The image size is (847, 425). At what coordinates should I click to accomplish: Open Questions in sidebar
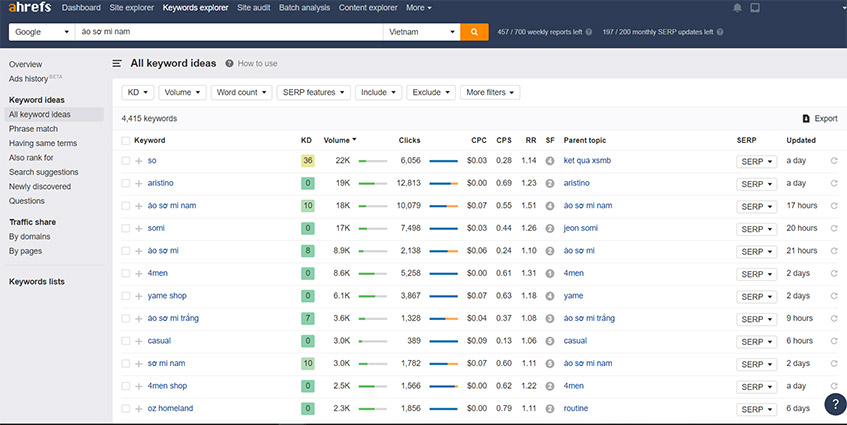point(26,201)
